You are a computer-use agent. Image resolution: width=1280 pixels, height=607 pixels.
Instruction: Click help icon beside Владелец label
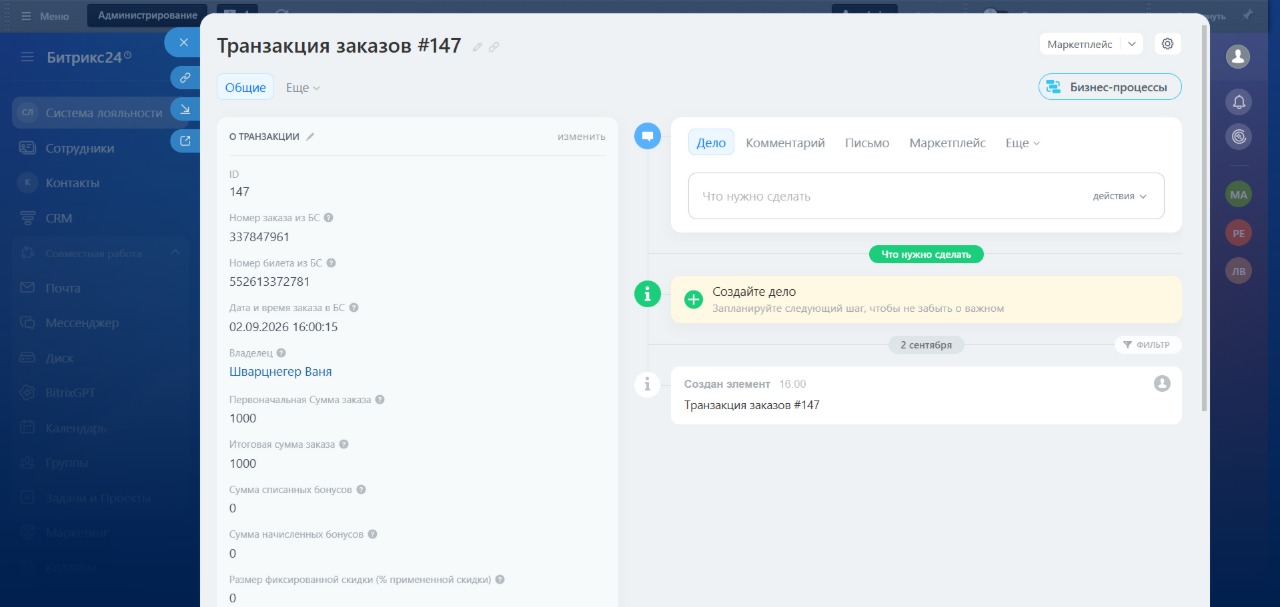[281, 353]
